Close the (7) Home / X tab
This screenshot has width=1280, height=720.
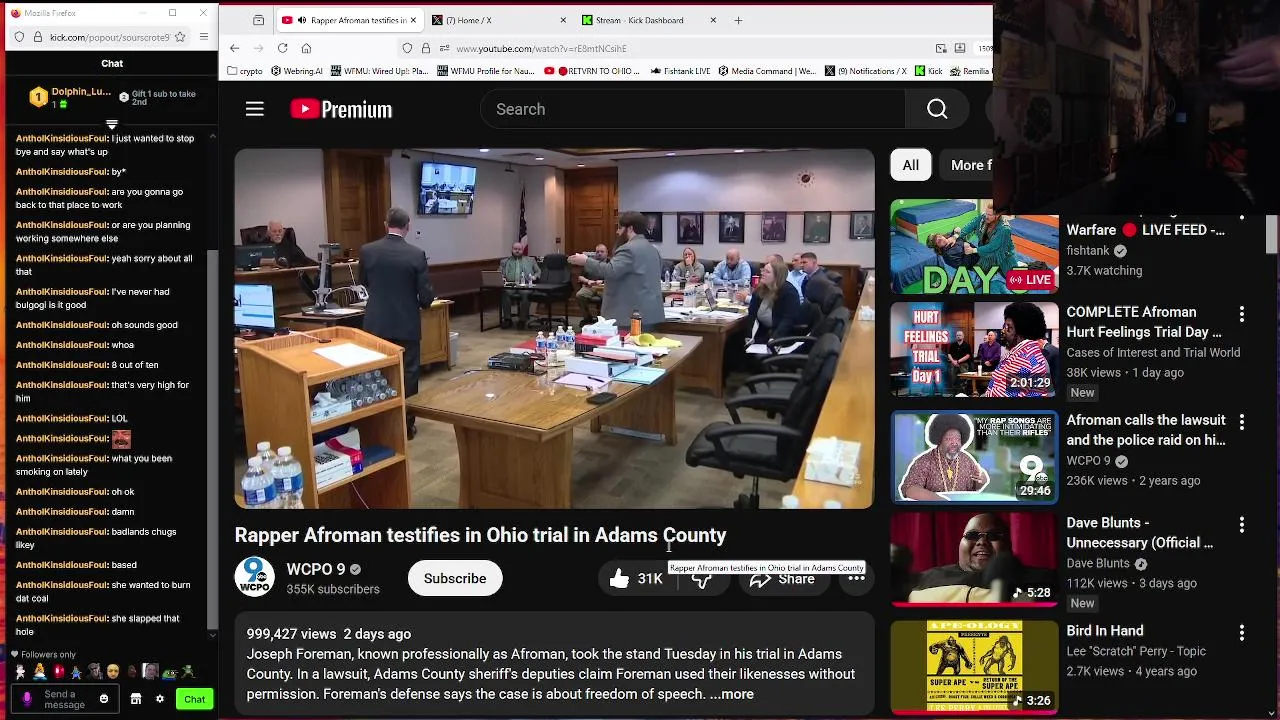pos(563,20)
